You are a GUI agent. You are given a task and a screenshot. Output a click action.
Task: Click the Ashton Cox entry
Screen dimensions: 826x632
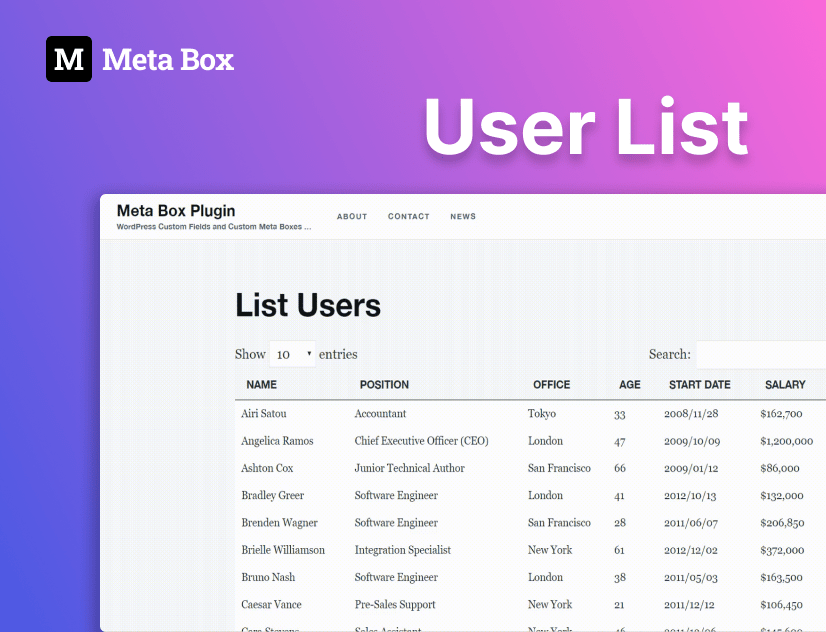point(267,467)
